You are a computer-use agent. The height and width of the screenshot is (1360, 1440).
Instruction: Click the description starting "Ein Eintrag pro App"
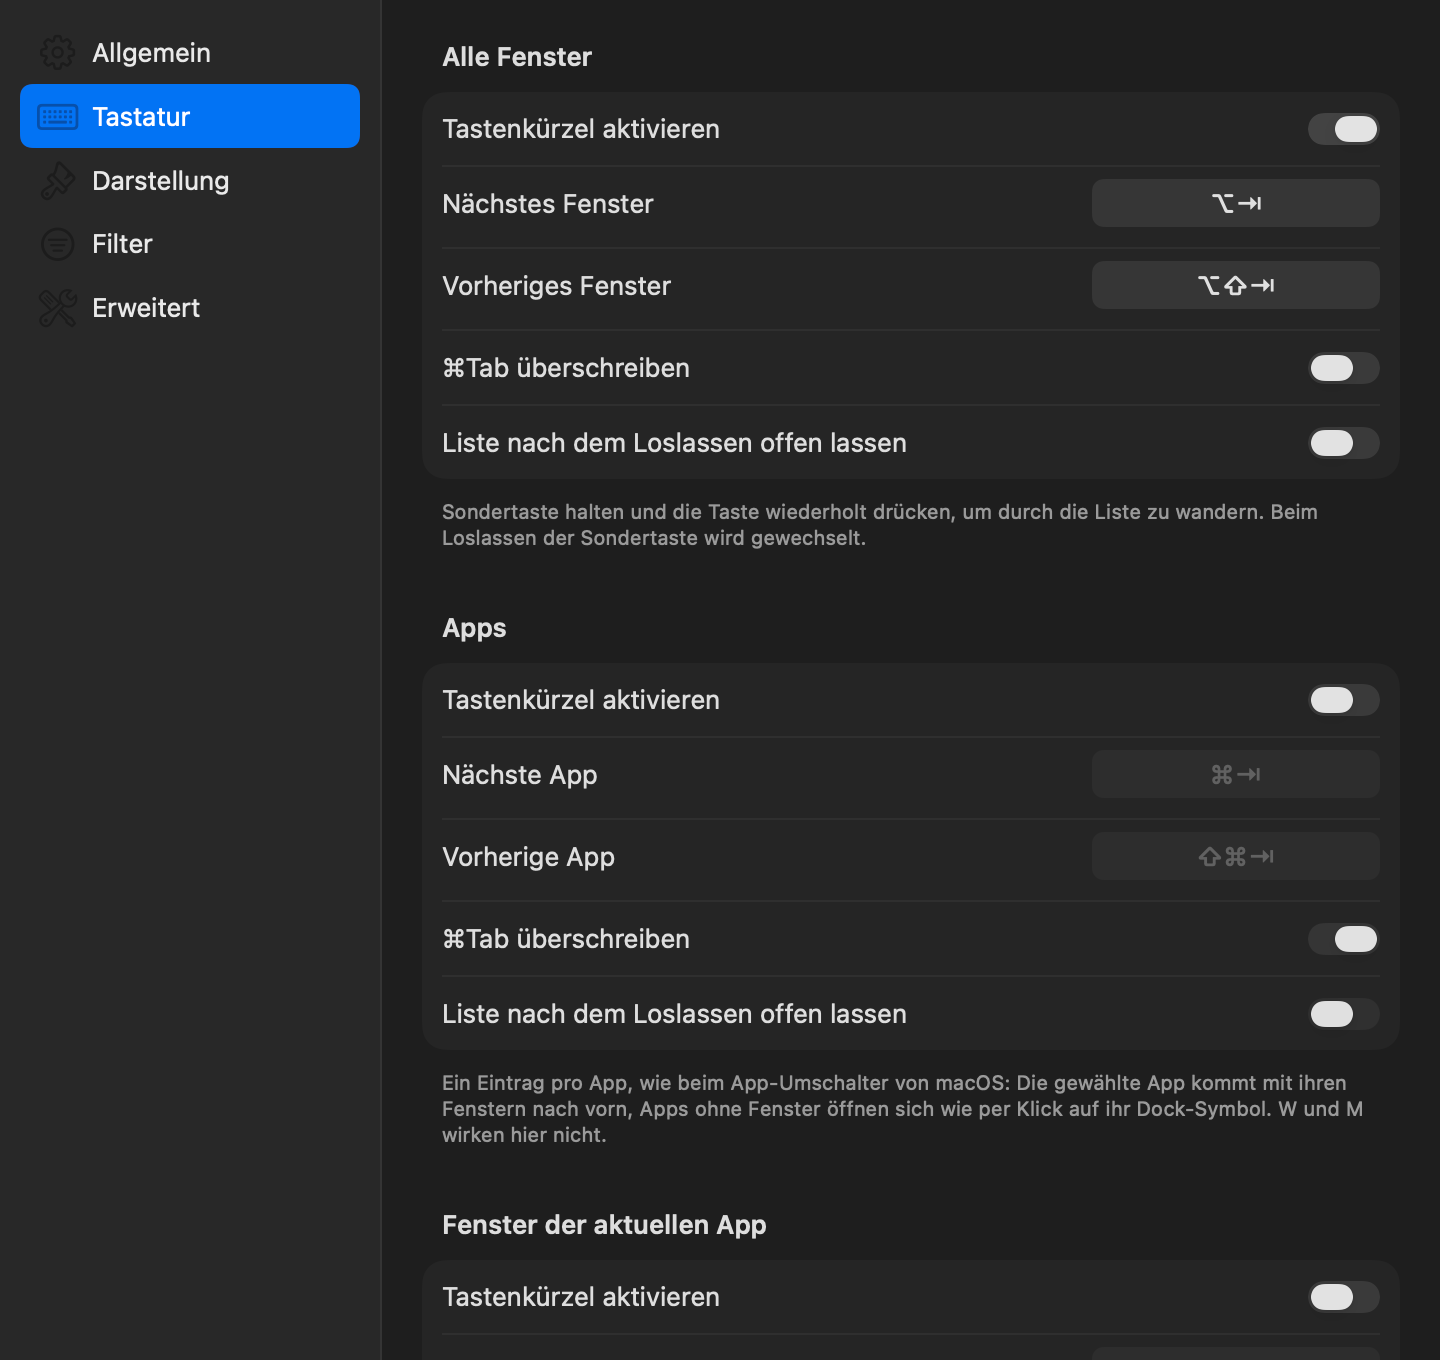[x=903, y=1109]
